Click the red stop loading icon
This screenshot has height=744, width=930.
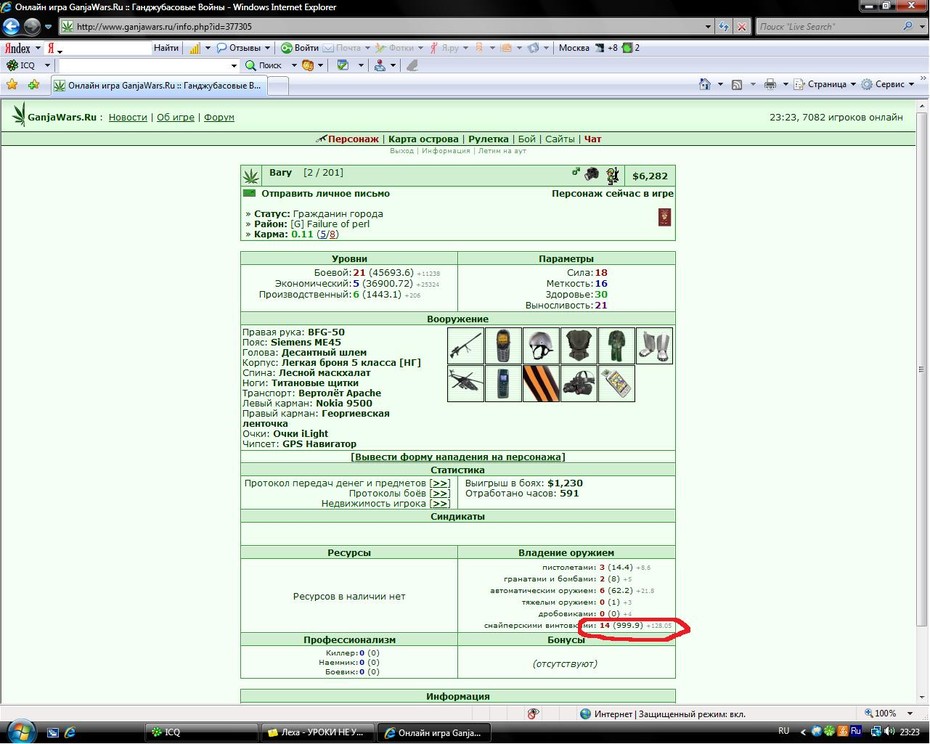coord(741,27)
